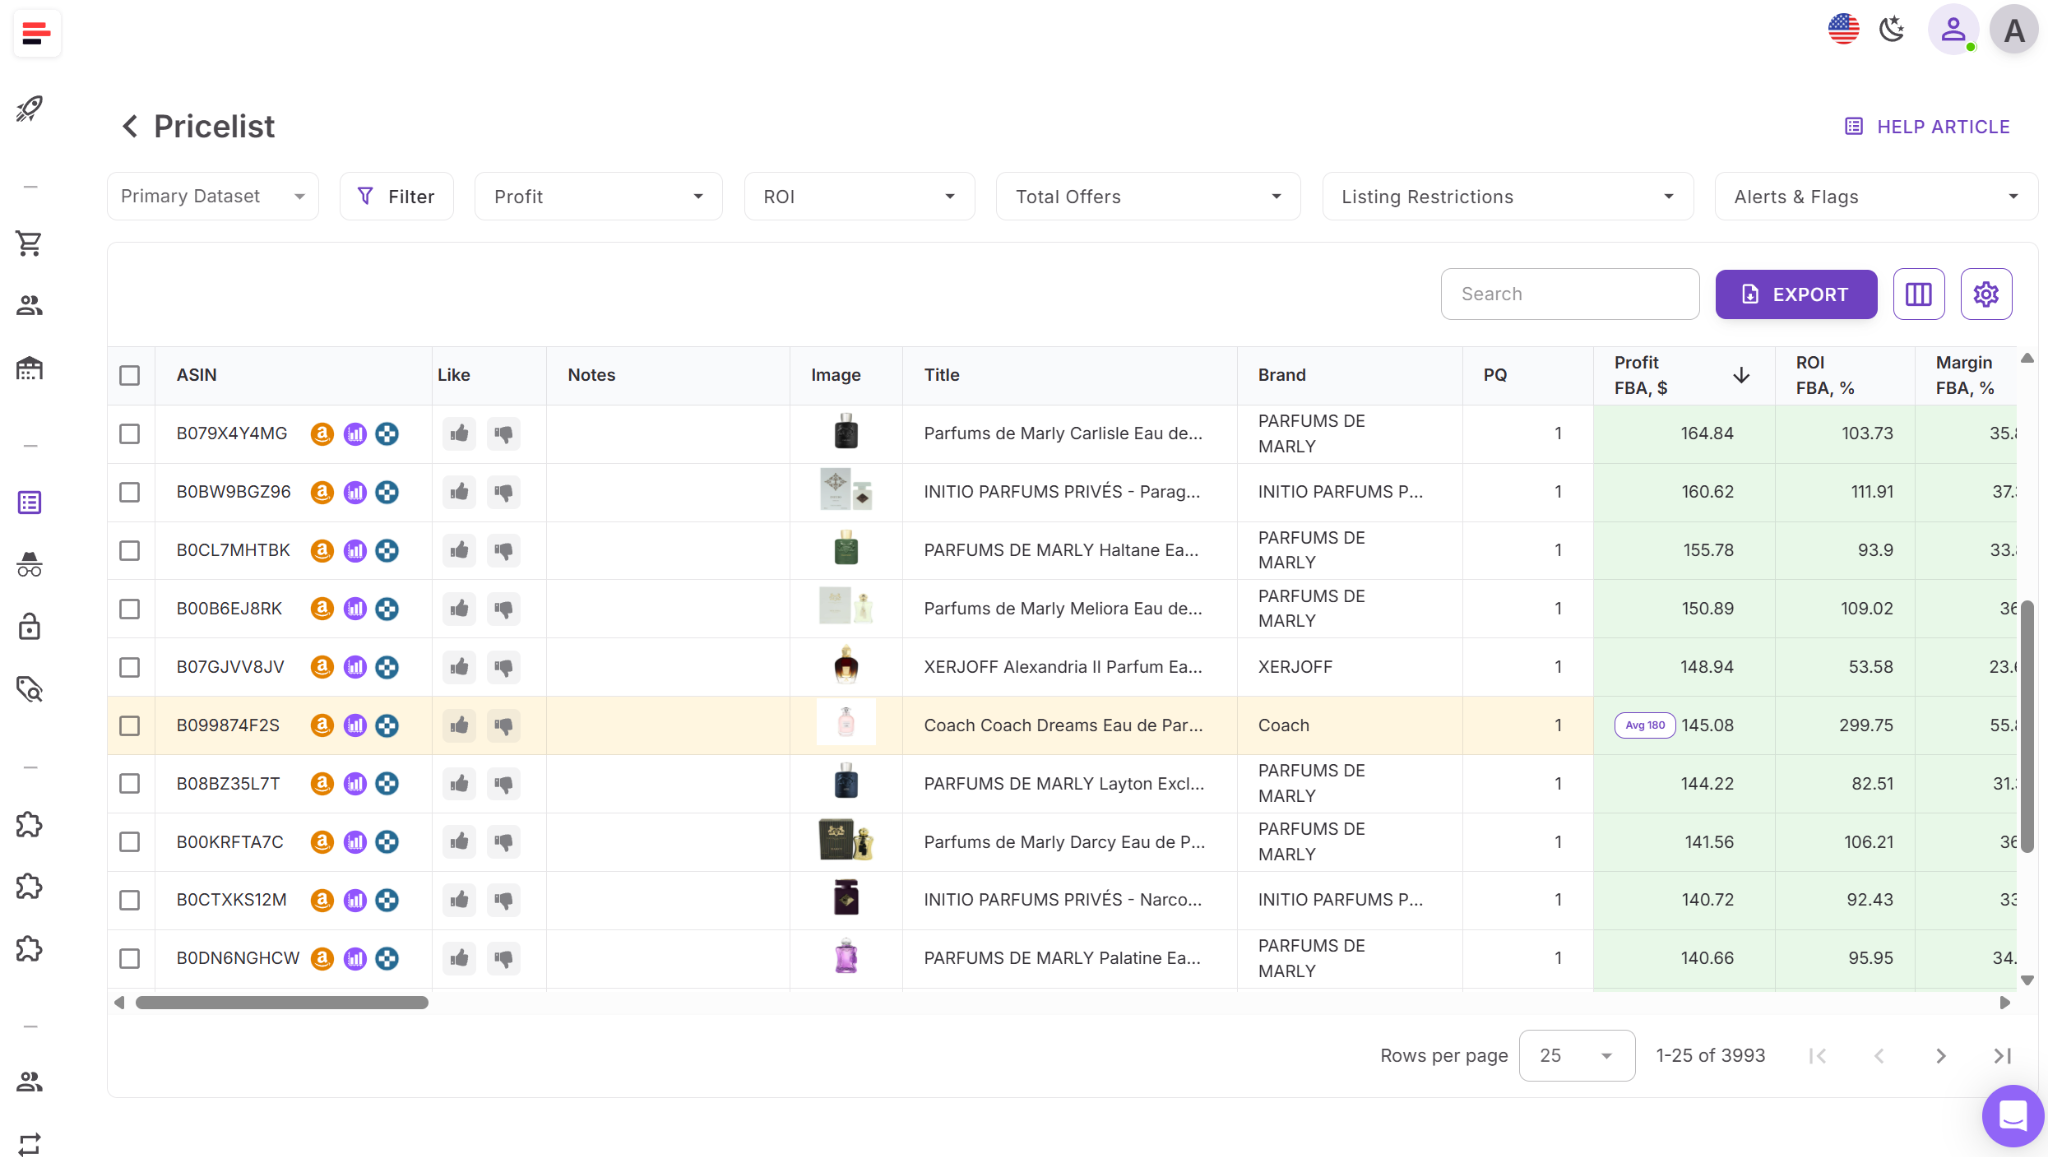The width and height of the screenshot is (2048, 1157).
Task: Toggle the select-all checkbox in the table header
Action: point(129,375)
